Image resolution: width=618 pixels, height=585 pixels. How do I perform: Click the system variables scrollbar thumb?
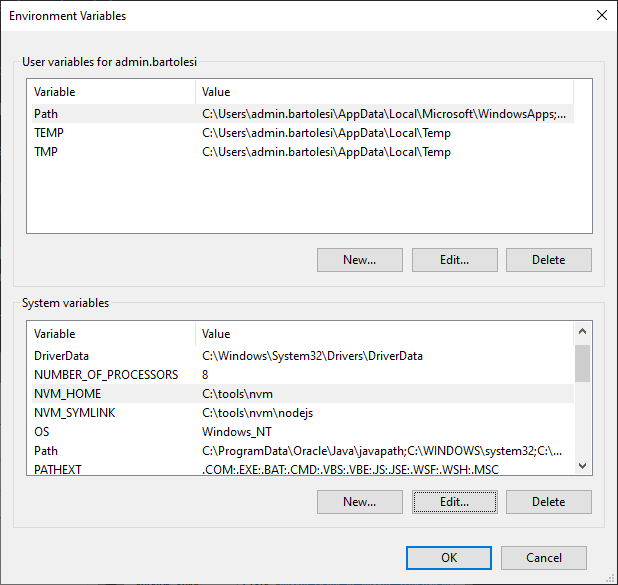click(x=582, y=363)
